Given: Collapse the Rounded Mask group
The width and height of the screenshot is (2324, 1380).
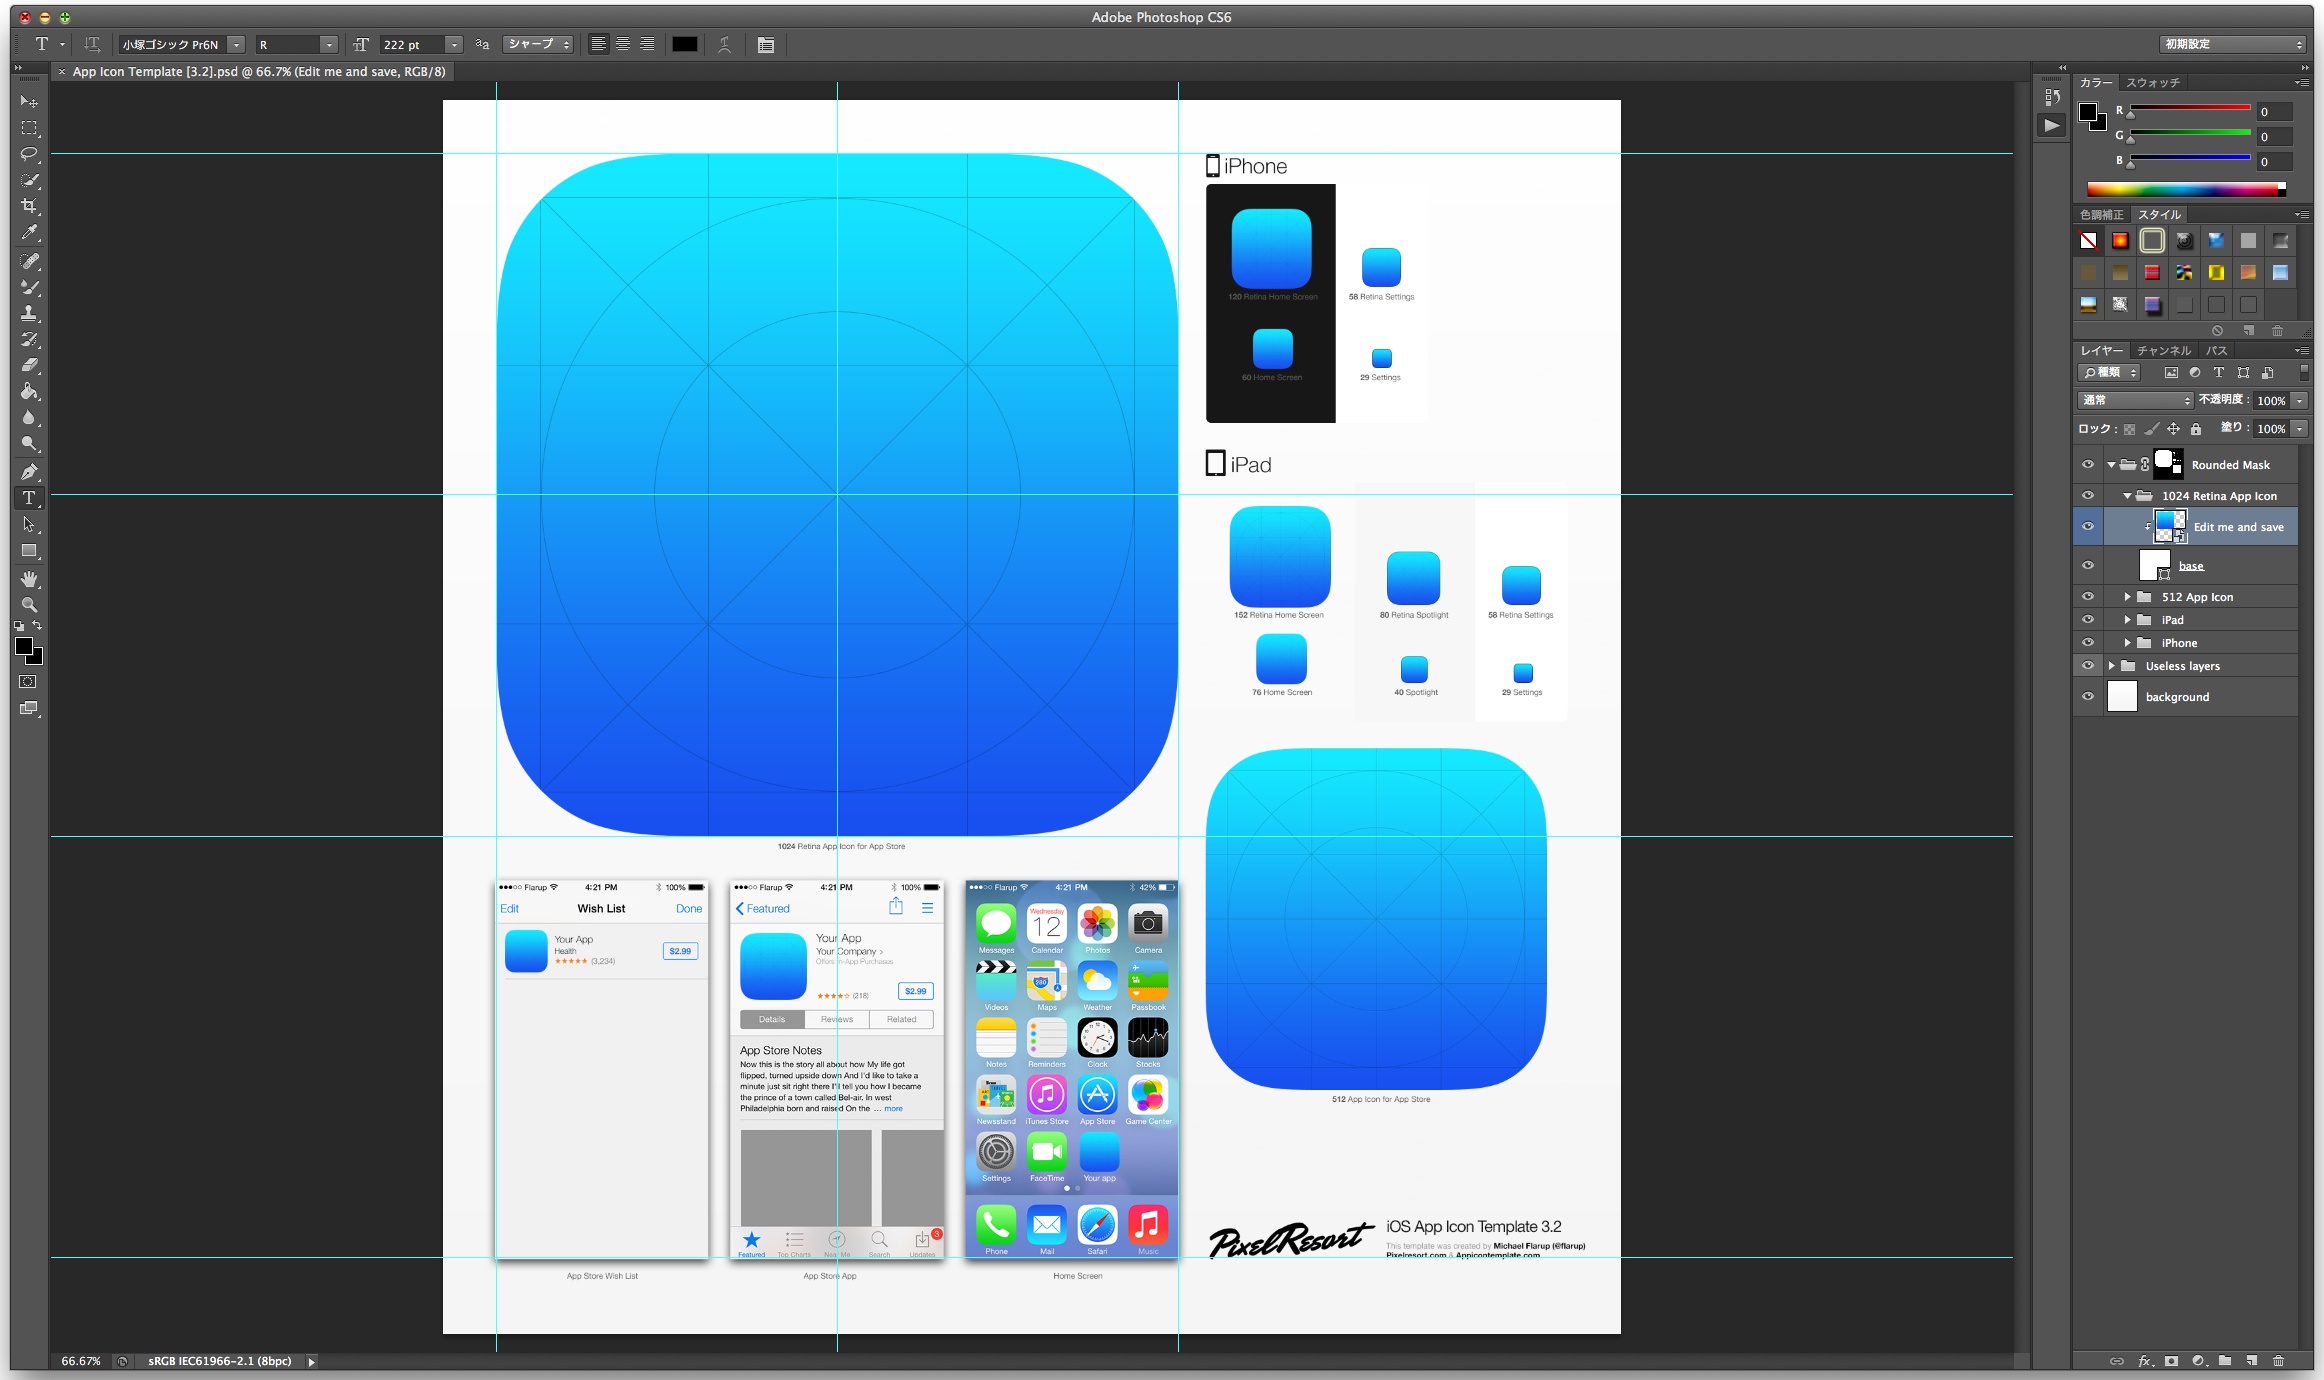Looking at the screenshot, I should 2111,465.
